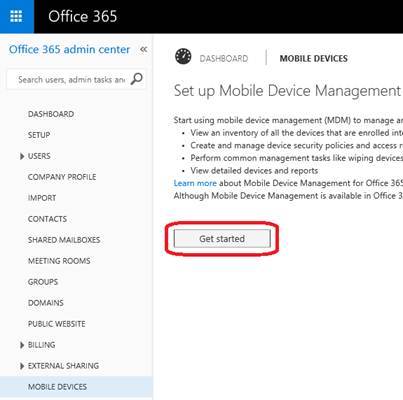
Task: Select EXTERNAL SHARING in the sidebar
Action: (x=63, y=366)
